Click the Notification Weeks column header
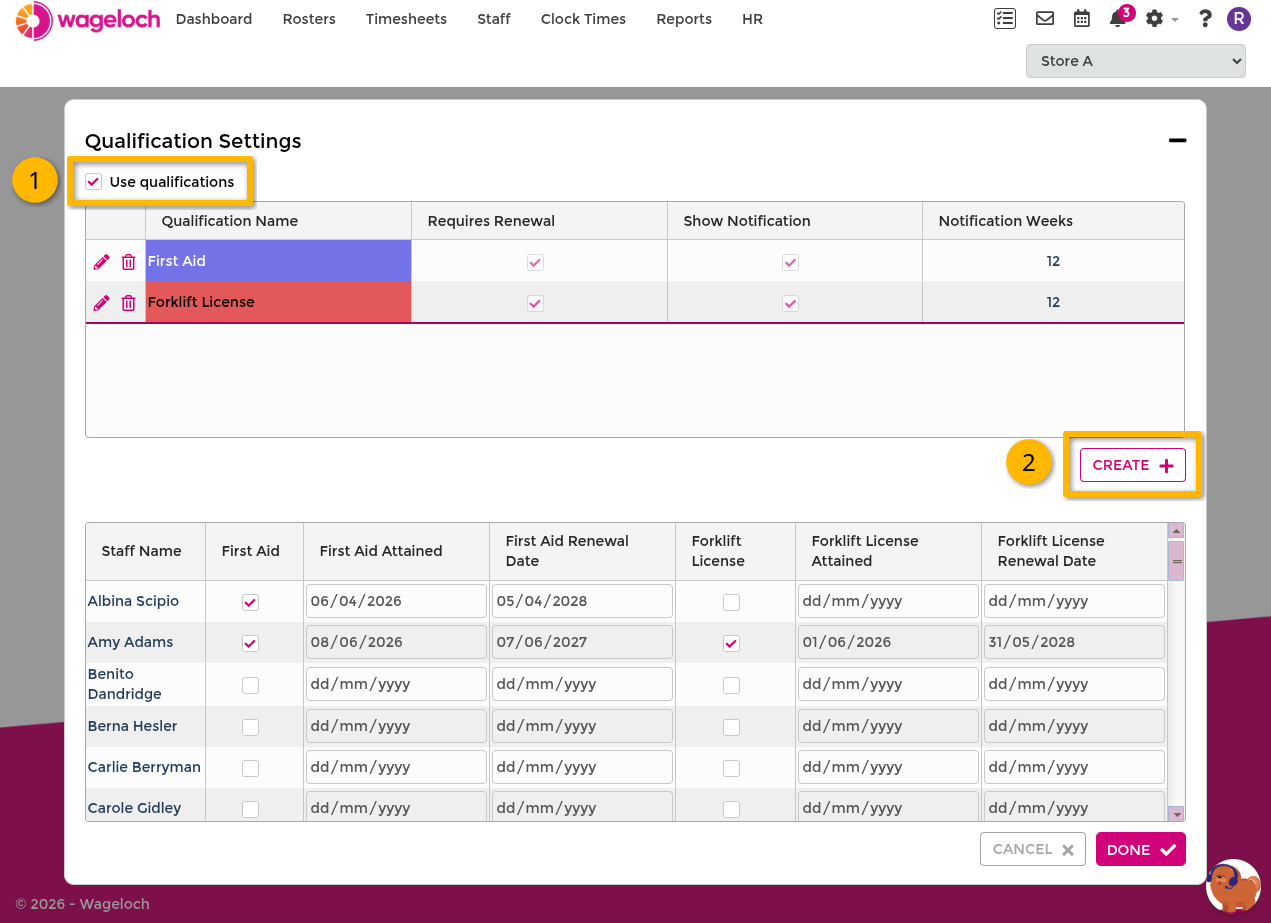 coord(1053,221)
